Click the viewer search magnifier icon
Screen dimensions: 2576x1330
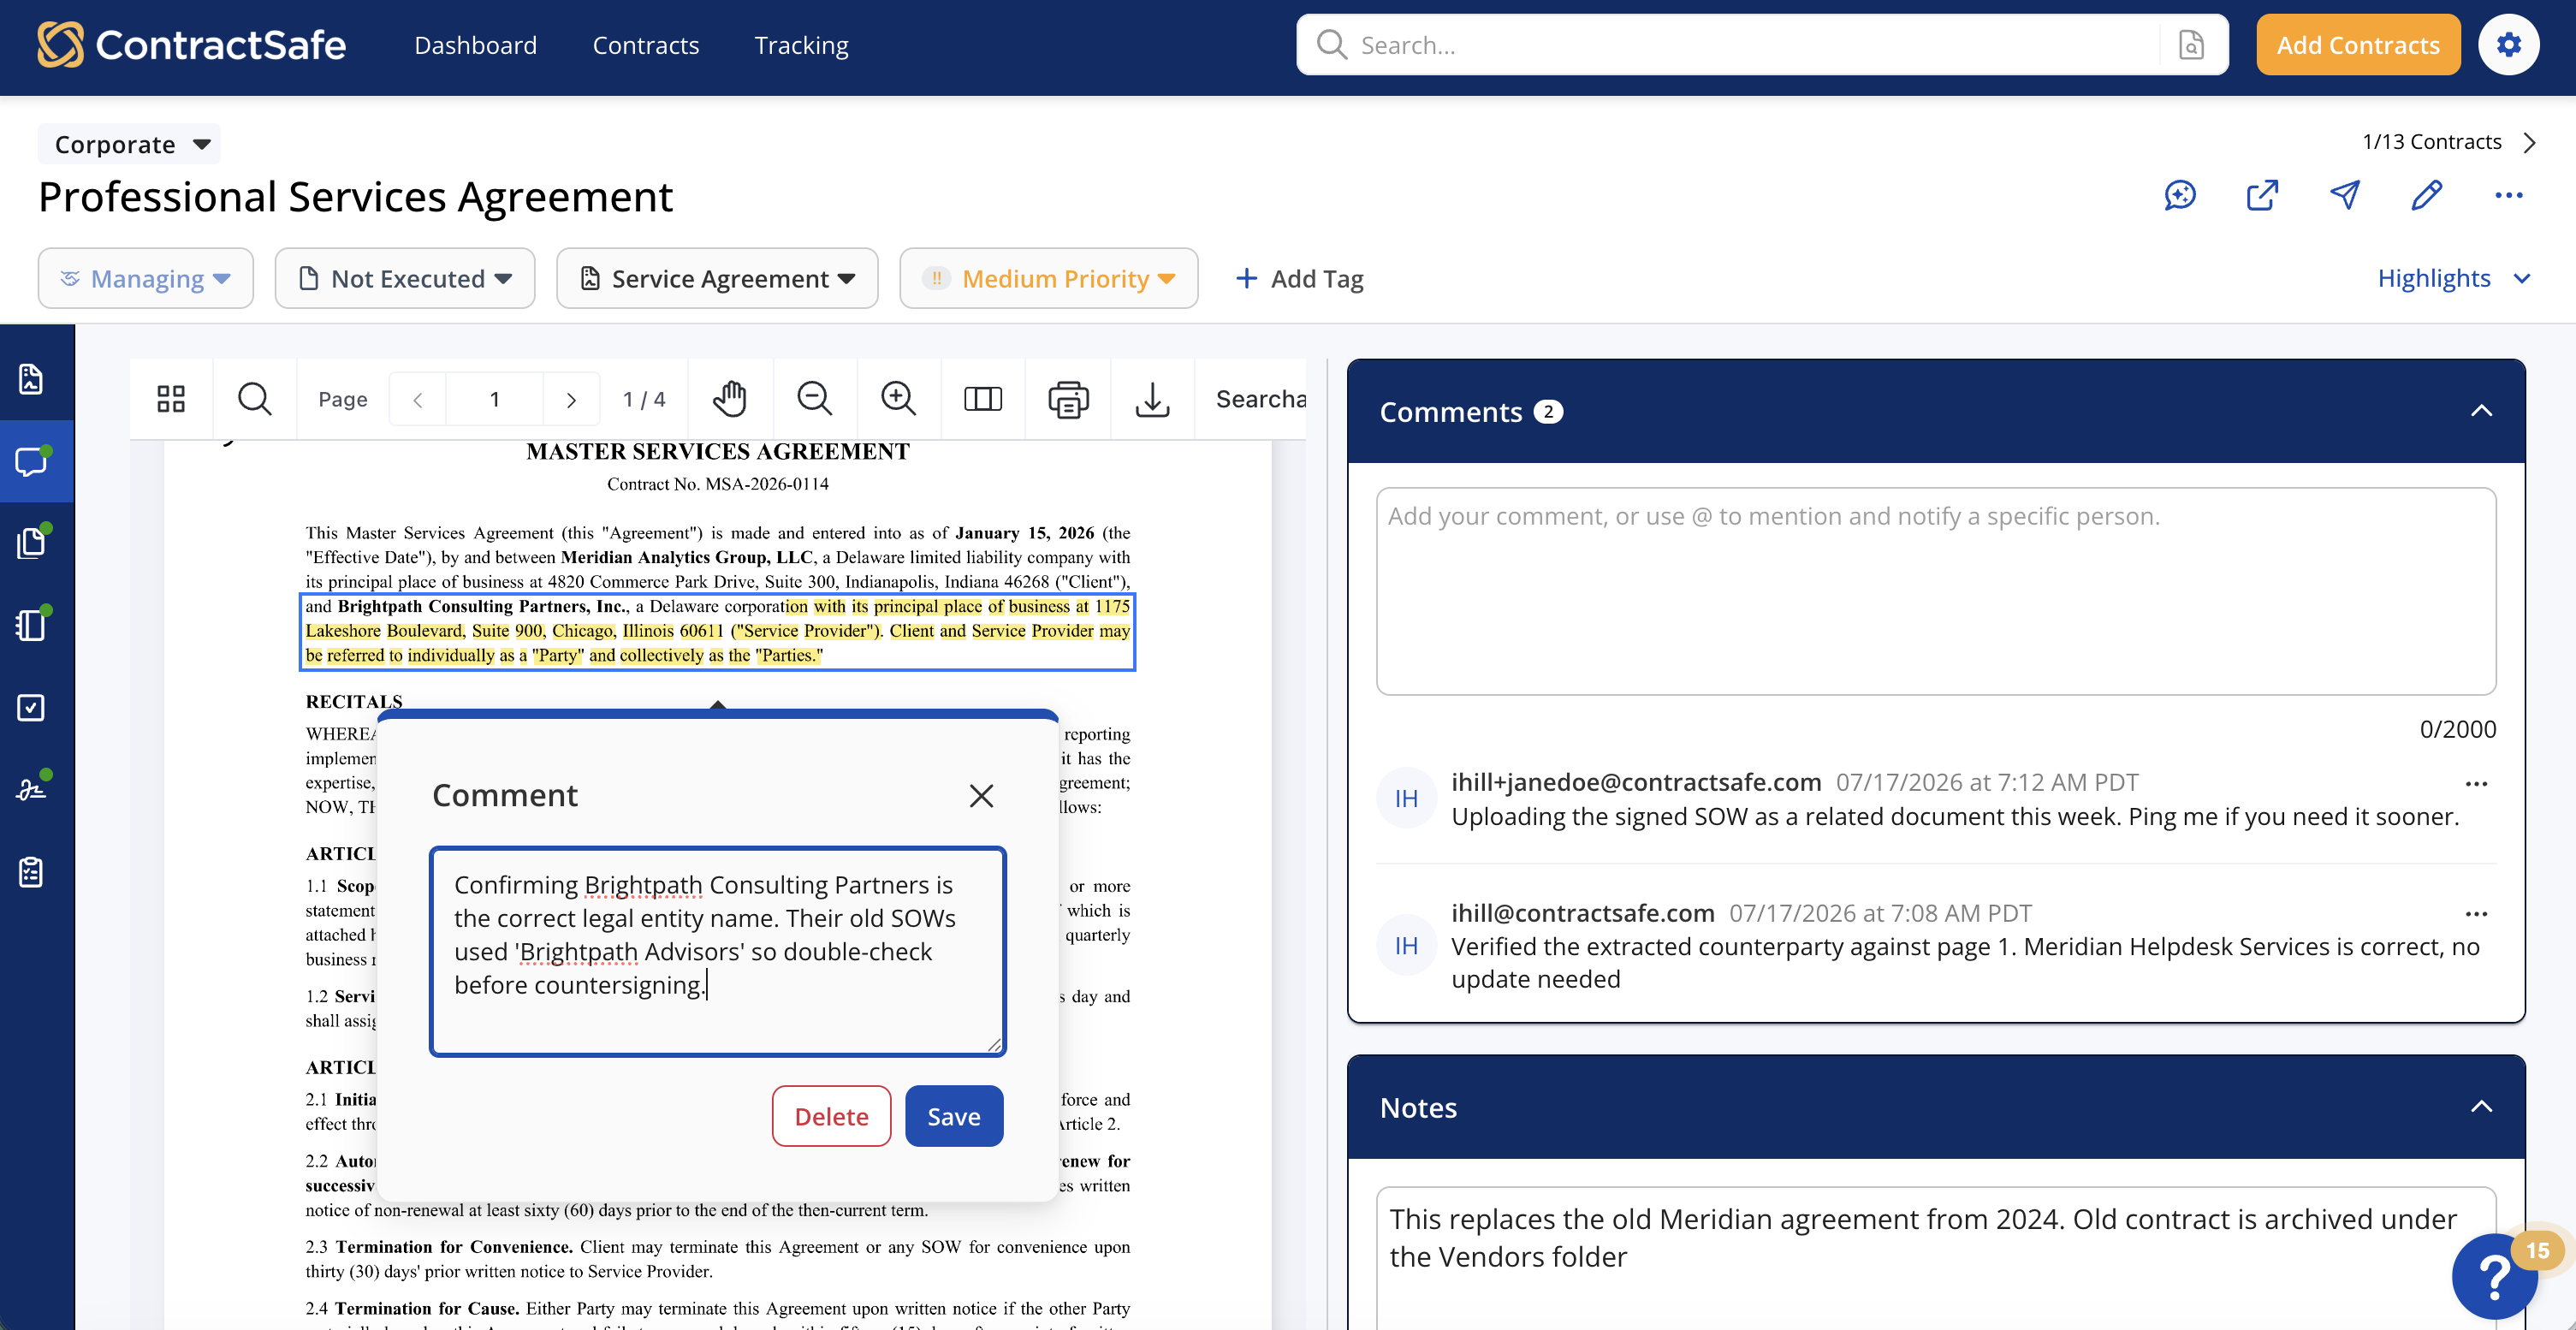[254, 399]
